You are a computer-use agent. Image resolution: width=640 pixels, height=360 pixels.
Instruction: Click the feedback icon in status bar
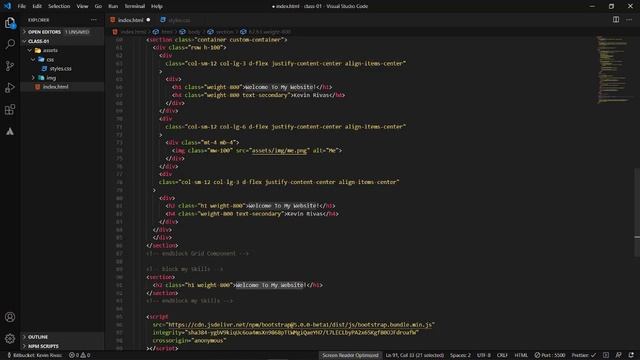point(619,355)
